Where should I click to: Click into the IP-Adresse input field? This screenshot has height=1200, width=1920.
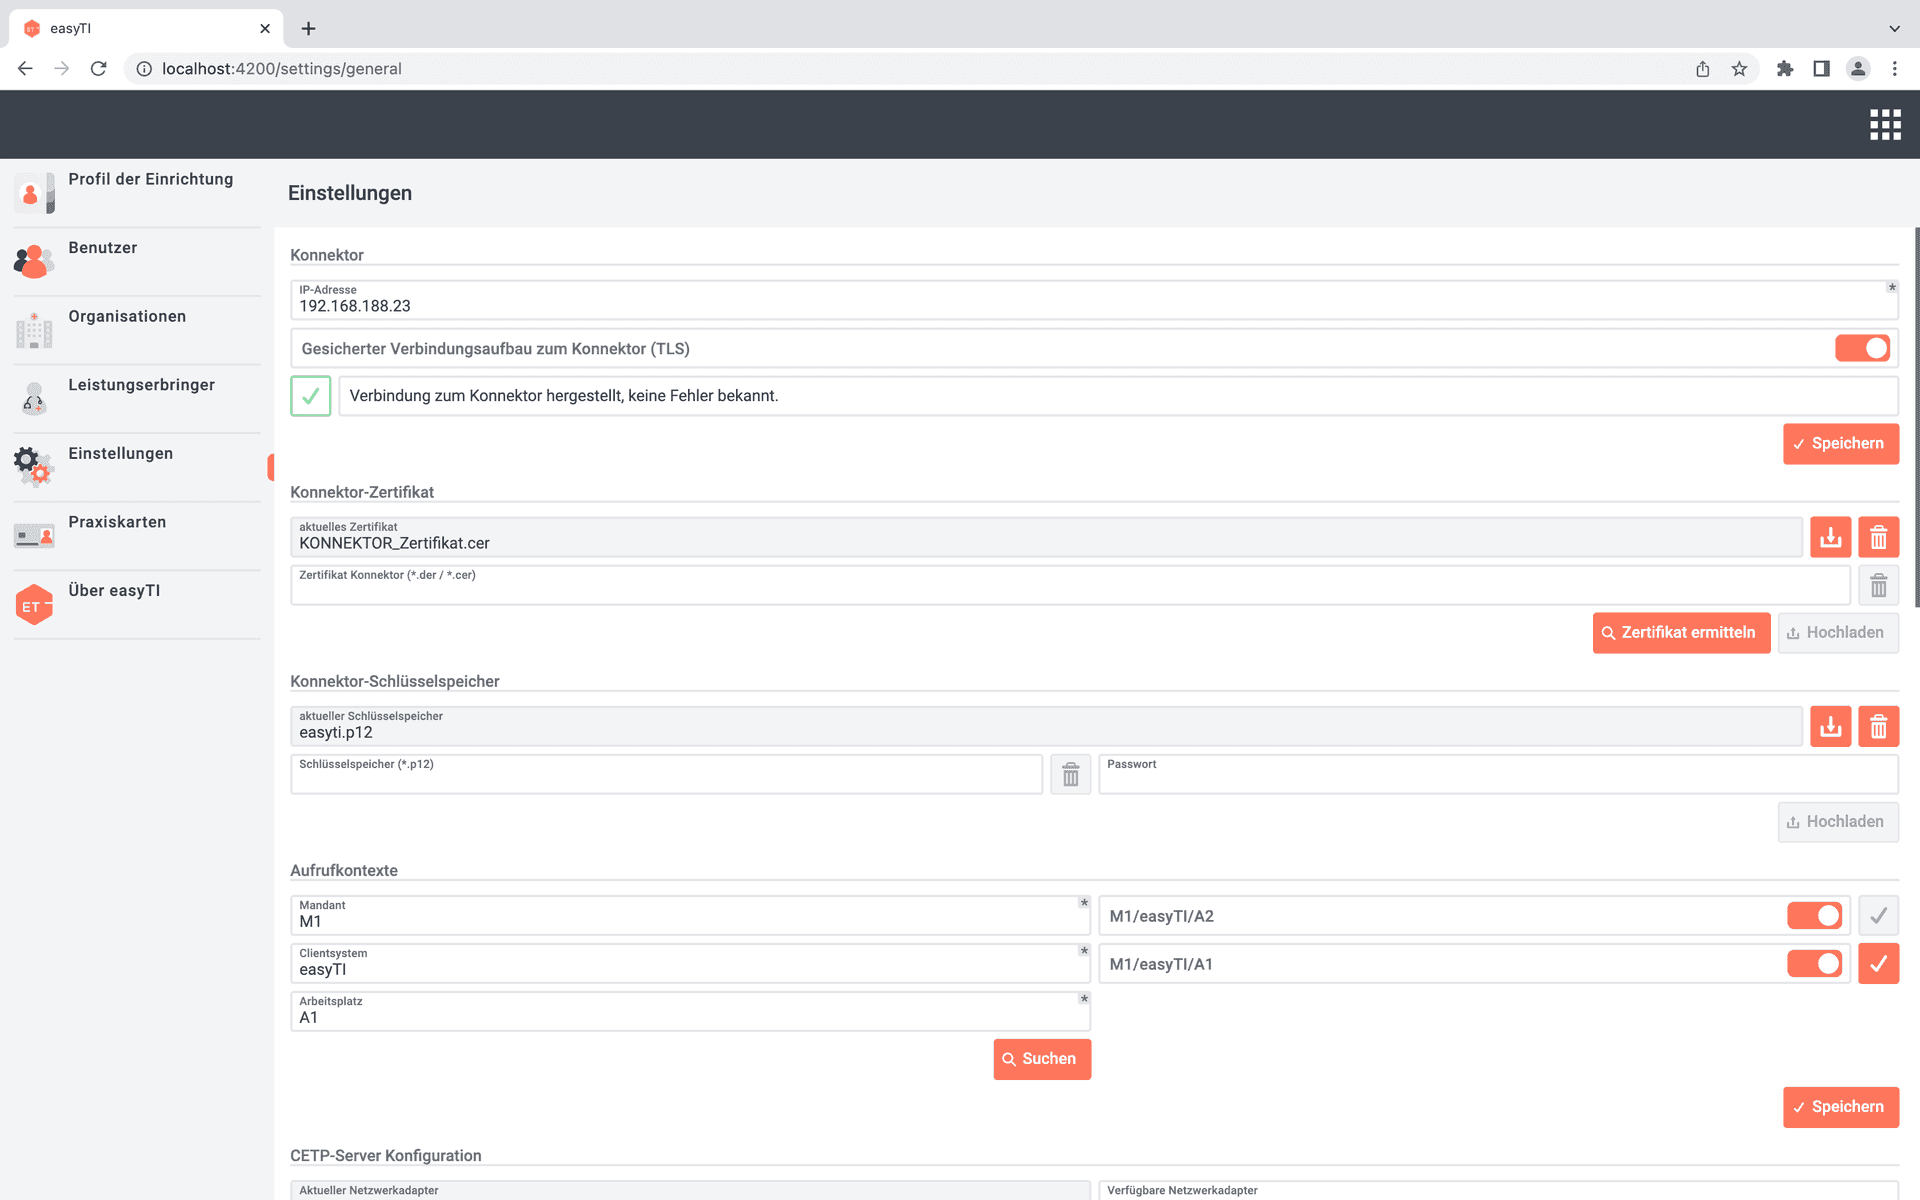coord(1090,306)
